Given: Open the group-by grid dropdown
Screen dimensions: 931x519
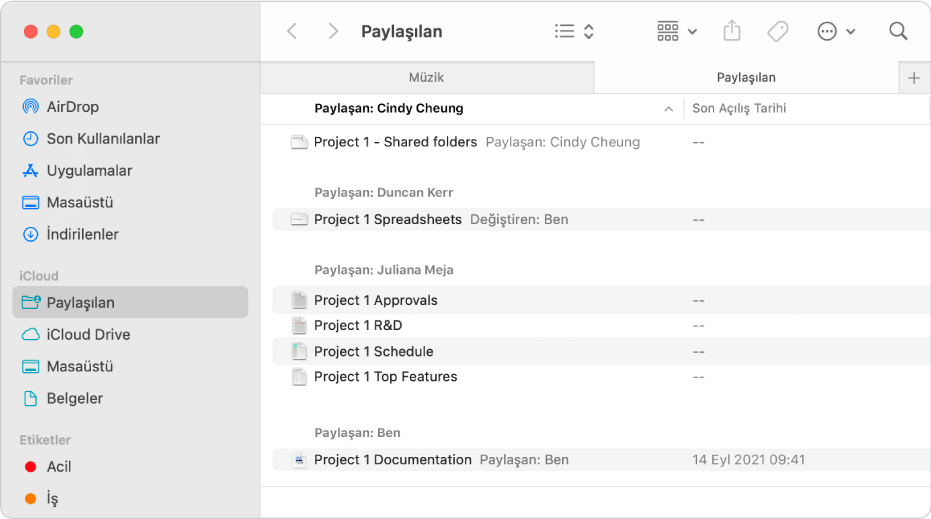Looking at the screenshot, I should pyautogui.click(x=677, y=31).
